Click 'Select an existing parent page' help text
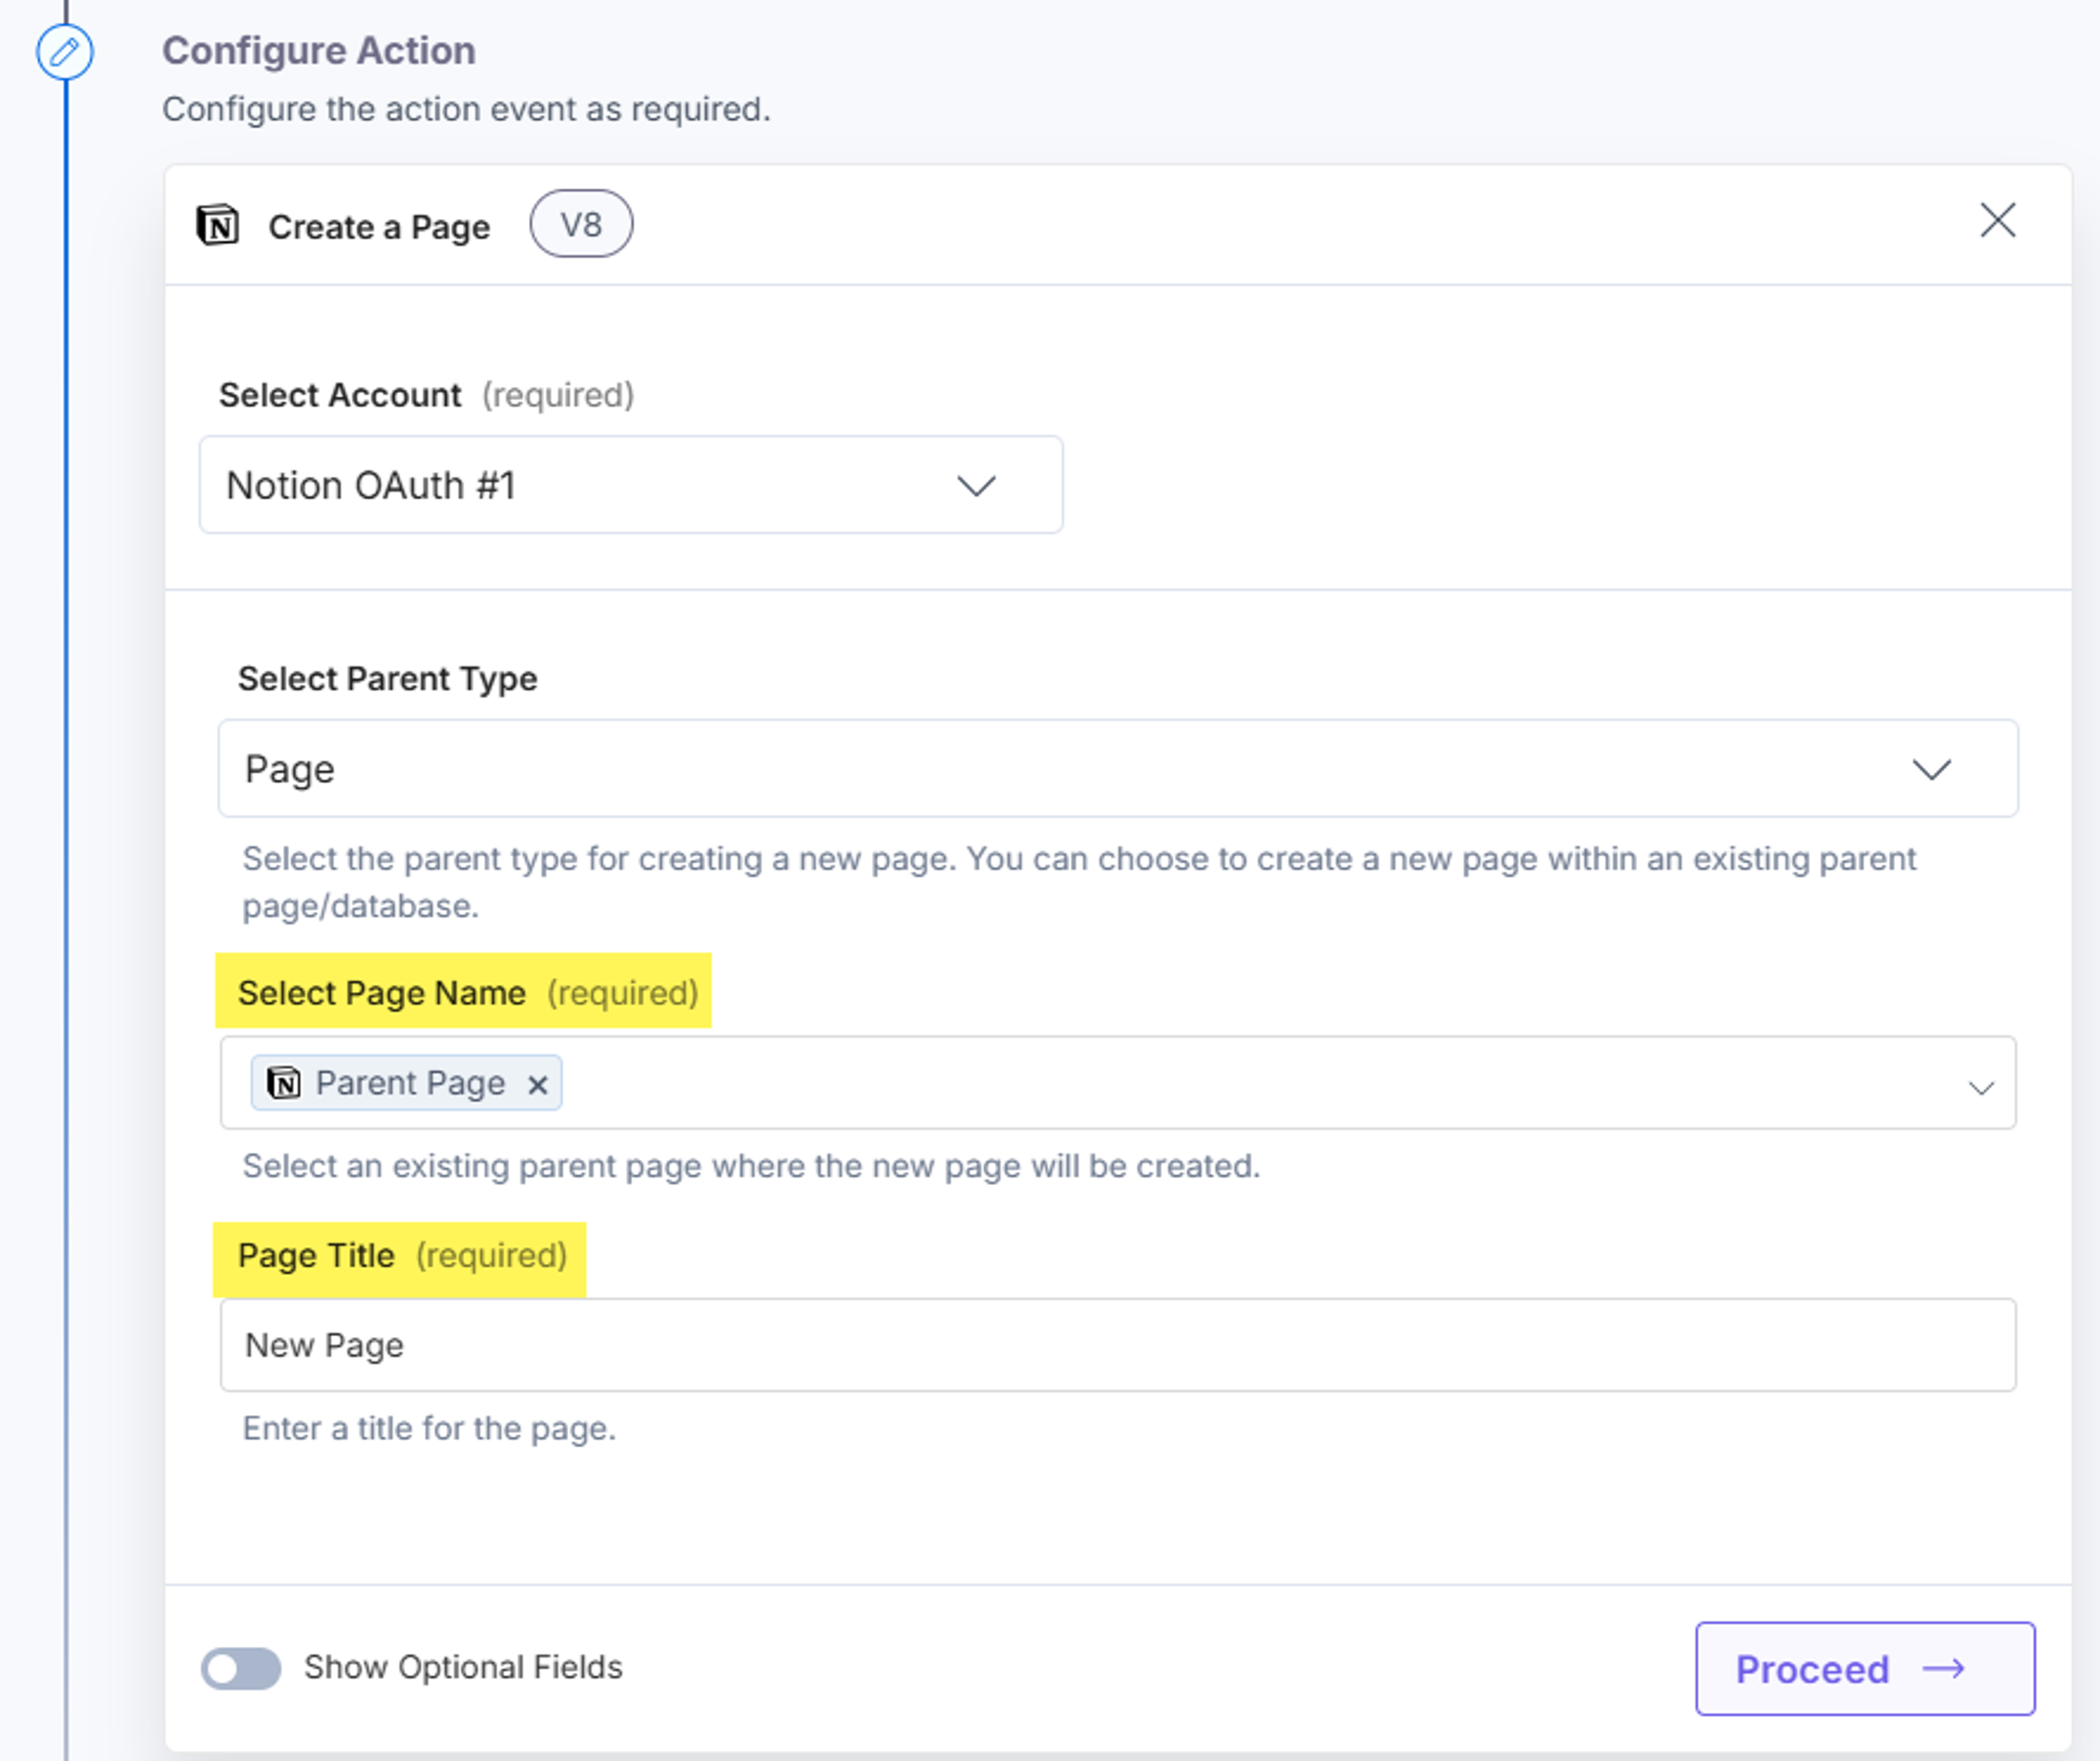The image size is (2100, 1761). [x=751, y=1166]
